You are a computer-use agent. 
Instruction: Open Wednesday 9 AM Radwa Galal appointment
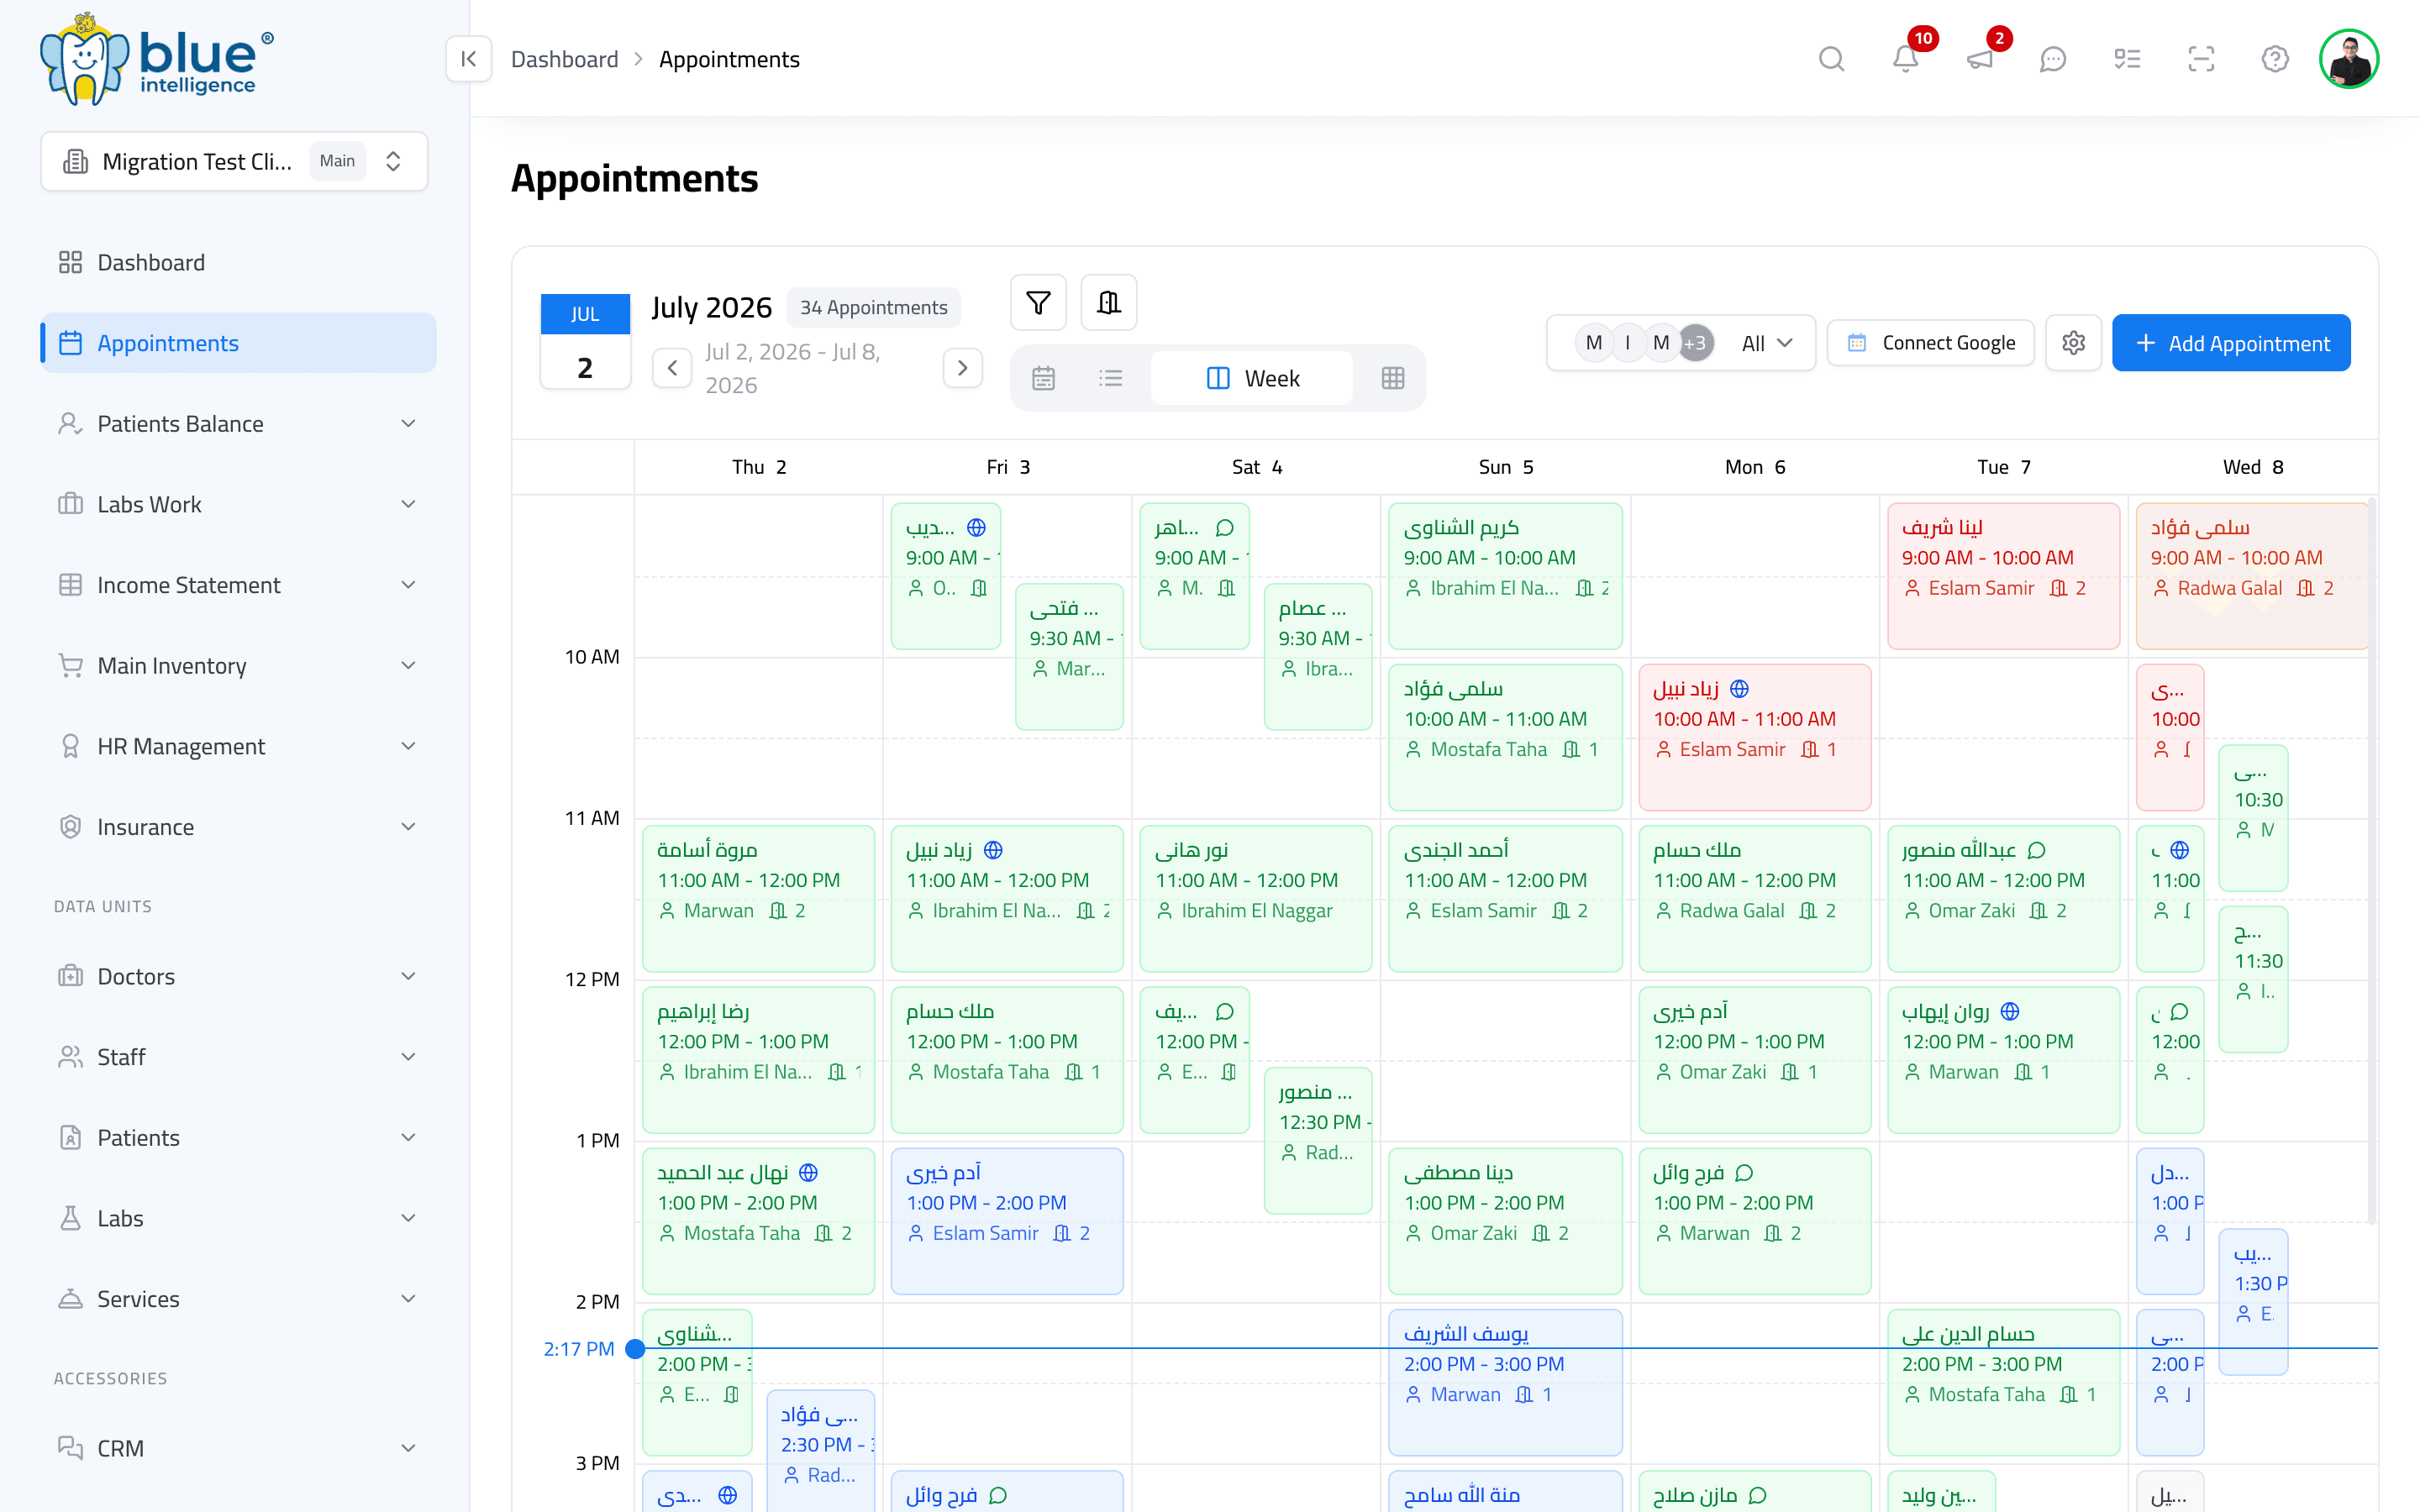pos(2252,575)
